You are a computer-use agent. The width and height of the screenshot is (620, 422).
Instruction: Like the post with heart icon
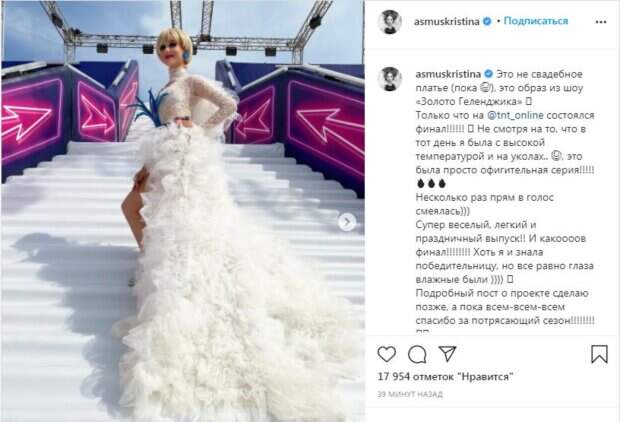[387, 354]
